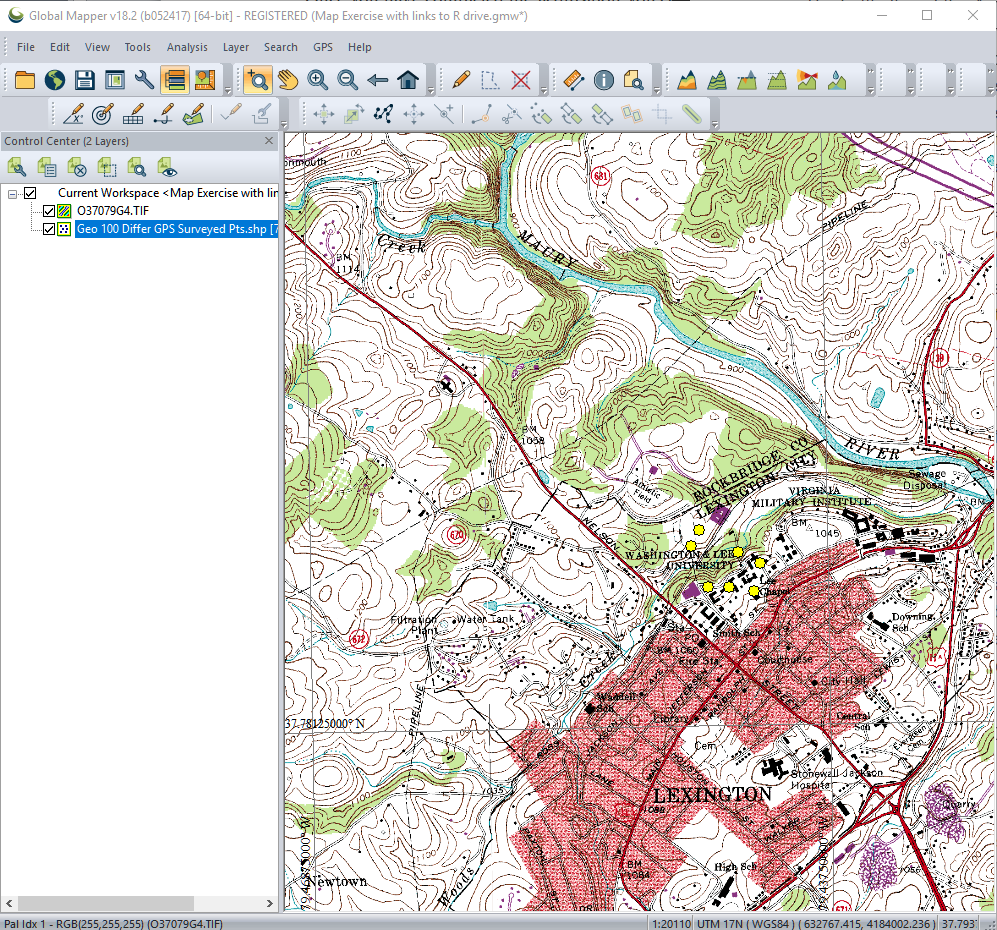Click the Map Layout pin icon
Viewport: 997px width, 930px height.
coord(204,80)
